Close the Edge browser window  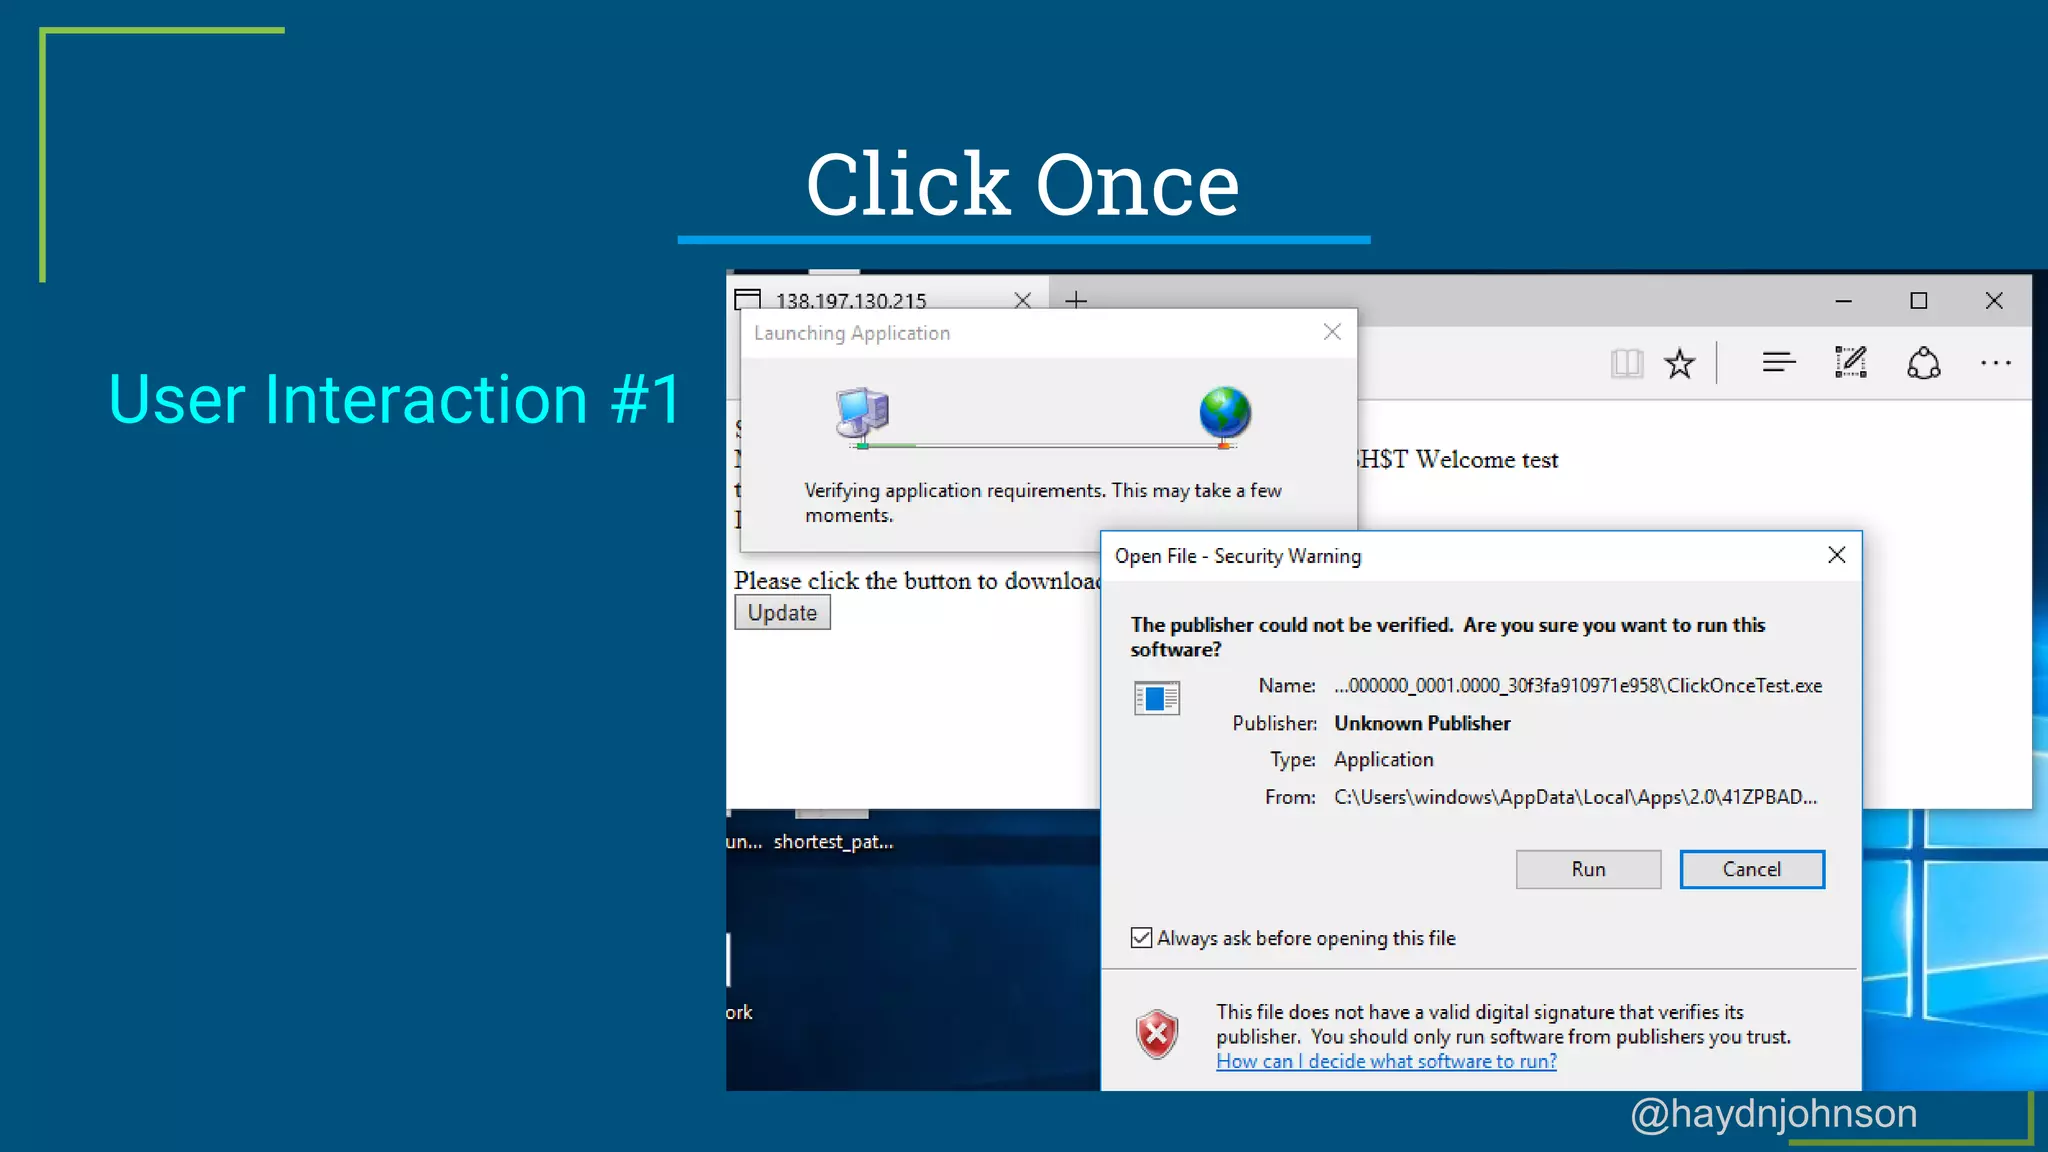pyautogui.click(x=1994, y=300)
